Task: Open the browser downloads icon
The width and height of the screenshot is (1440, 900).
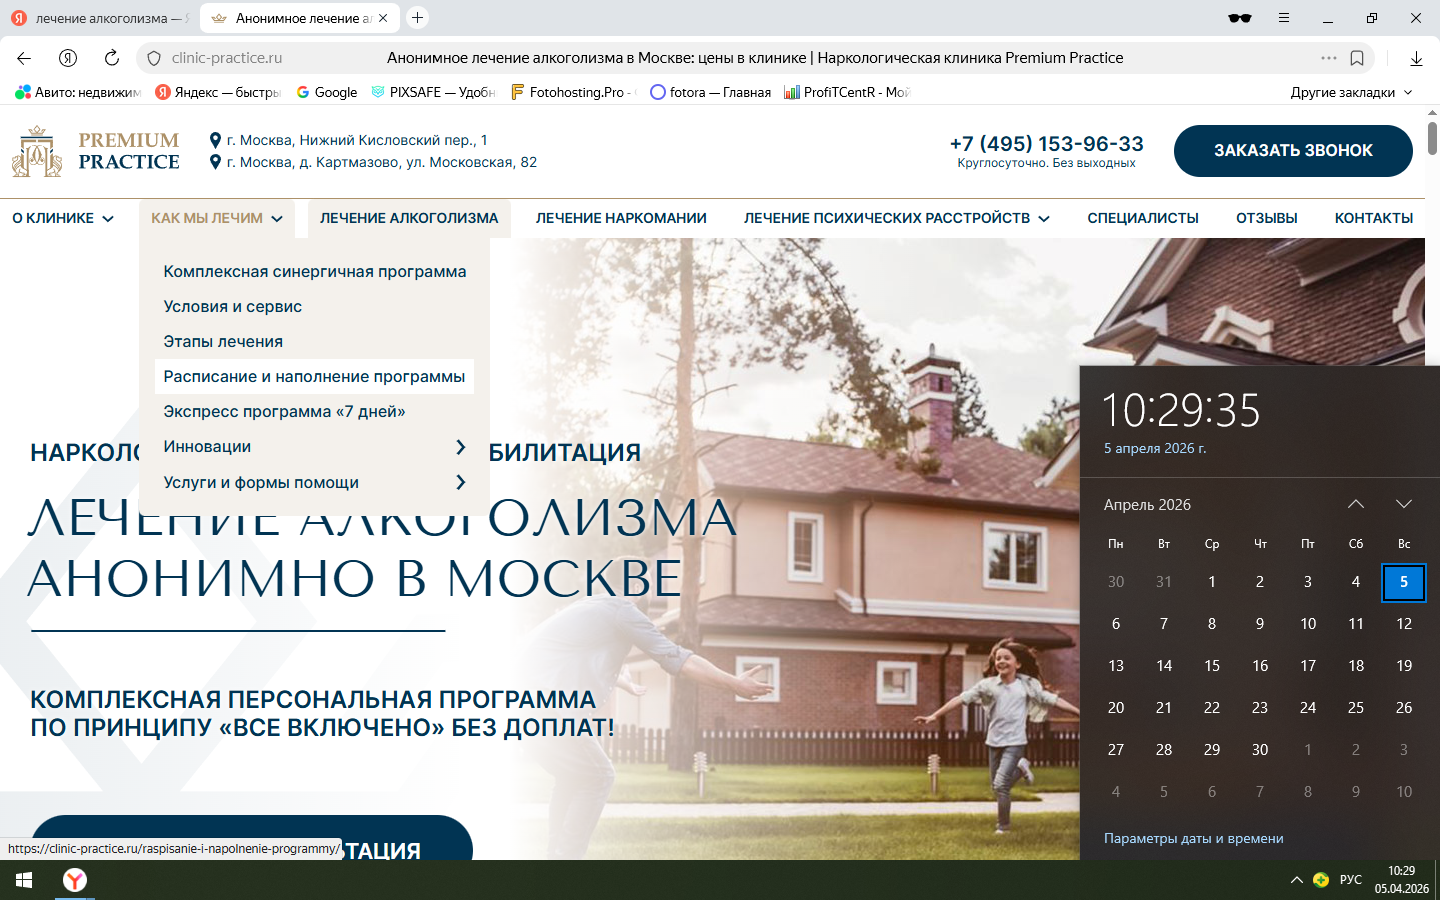Action: click(x=1416, y=58)
